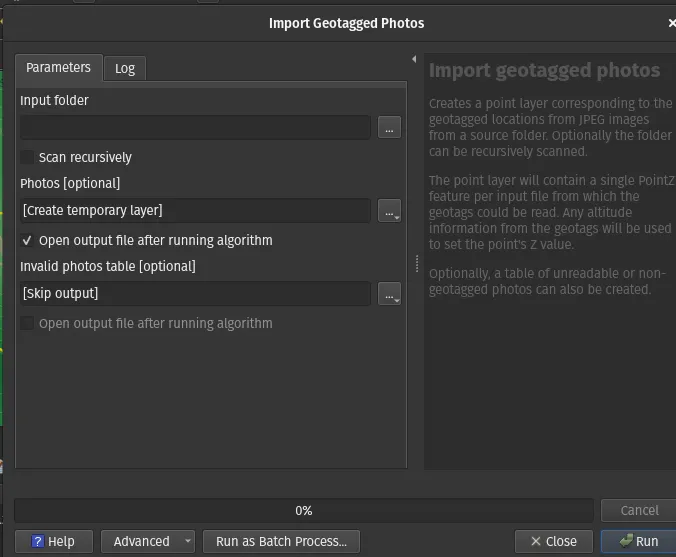Select the Parameters tab

tap(58, 67)
